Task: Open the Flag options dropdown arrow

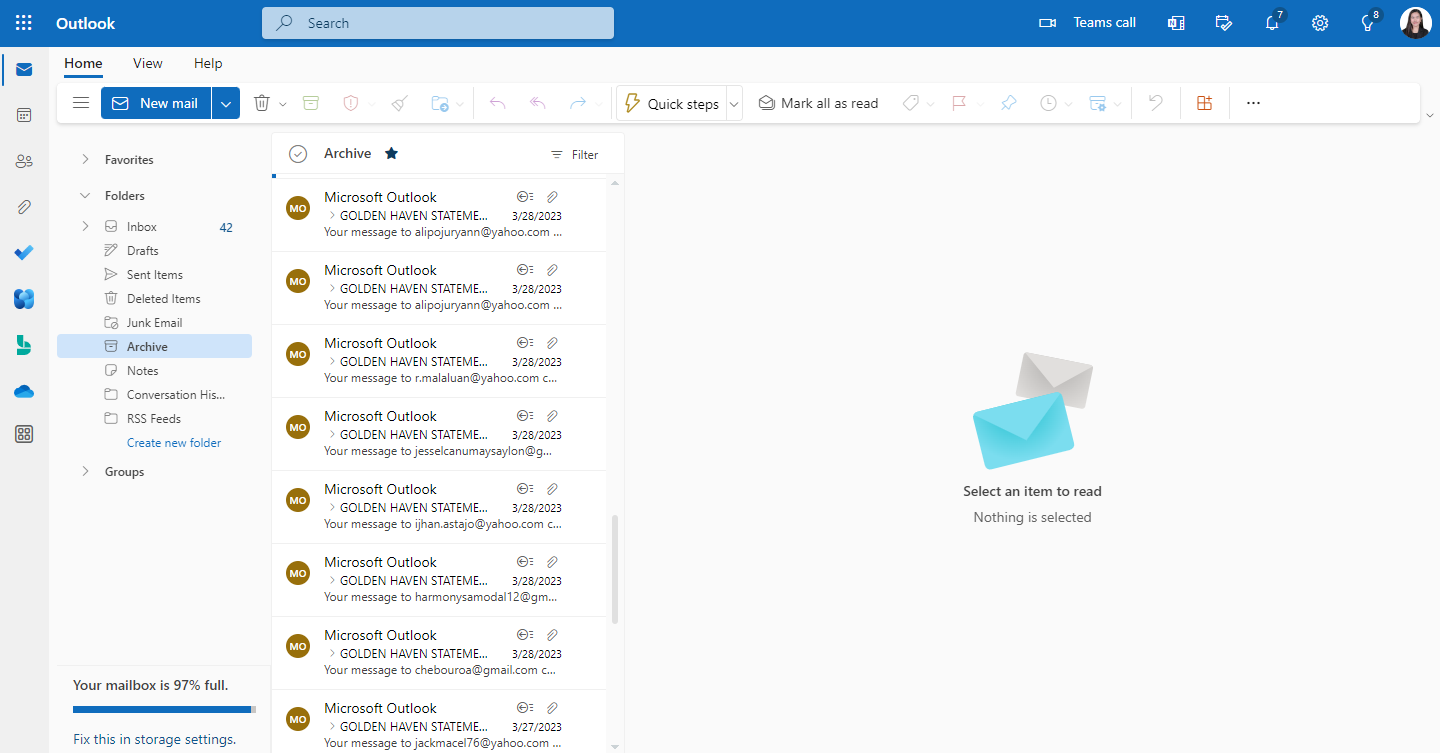Action: [x=979, y=104]
